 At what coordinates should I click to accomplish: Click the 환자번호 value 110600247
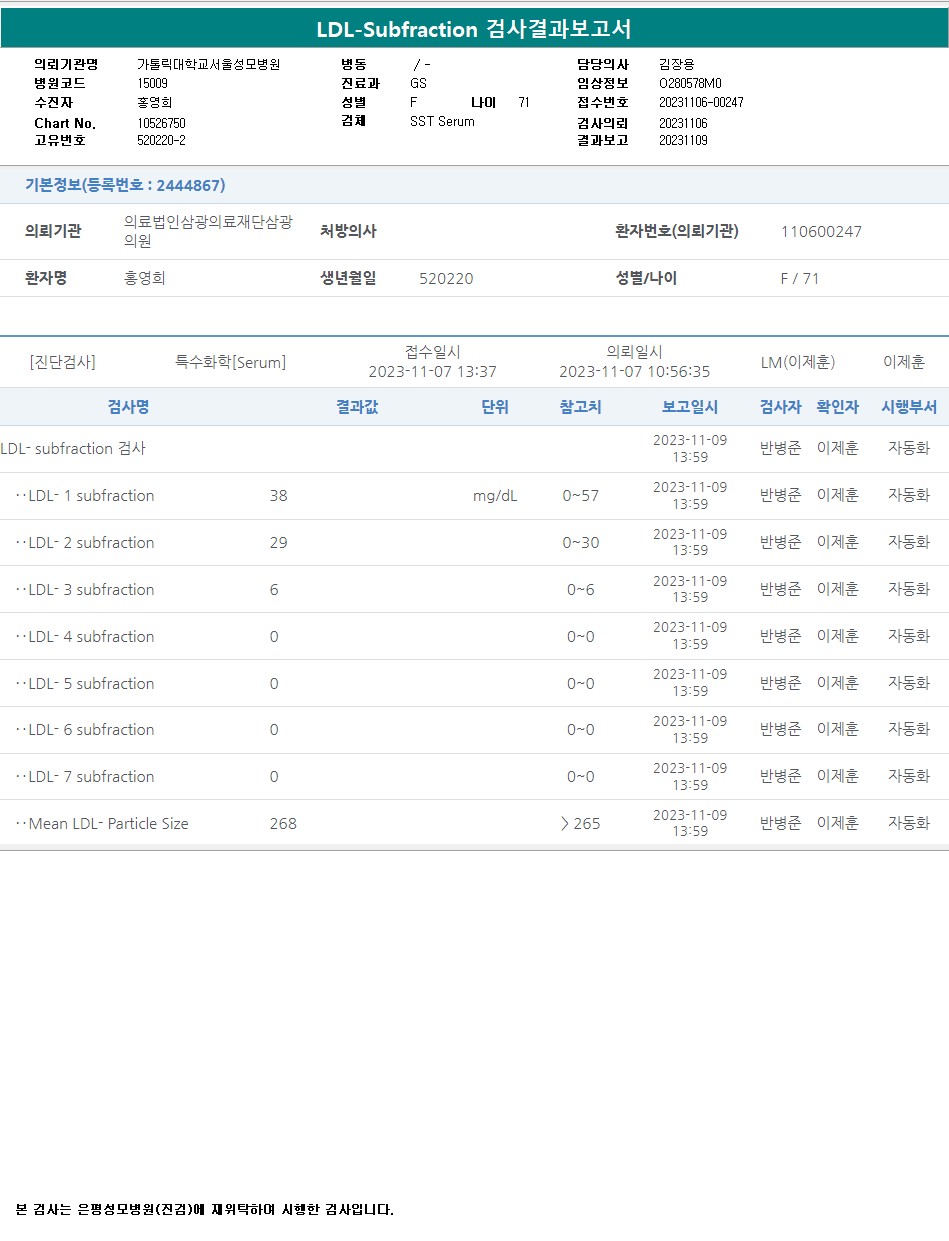[821, 232]
